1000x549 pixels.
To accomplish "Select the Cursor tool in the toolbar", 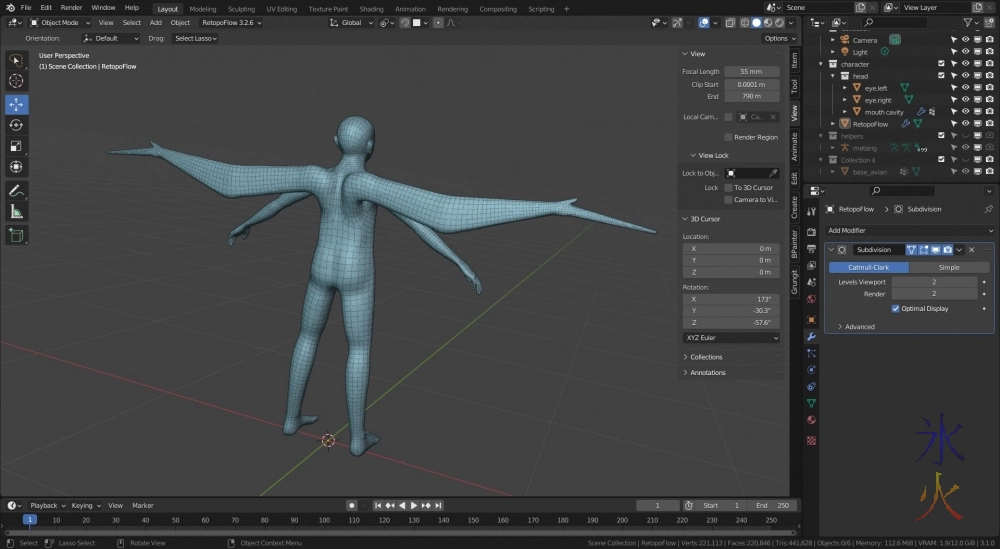I will coord(16,81).
